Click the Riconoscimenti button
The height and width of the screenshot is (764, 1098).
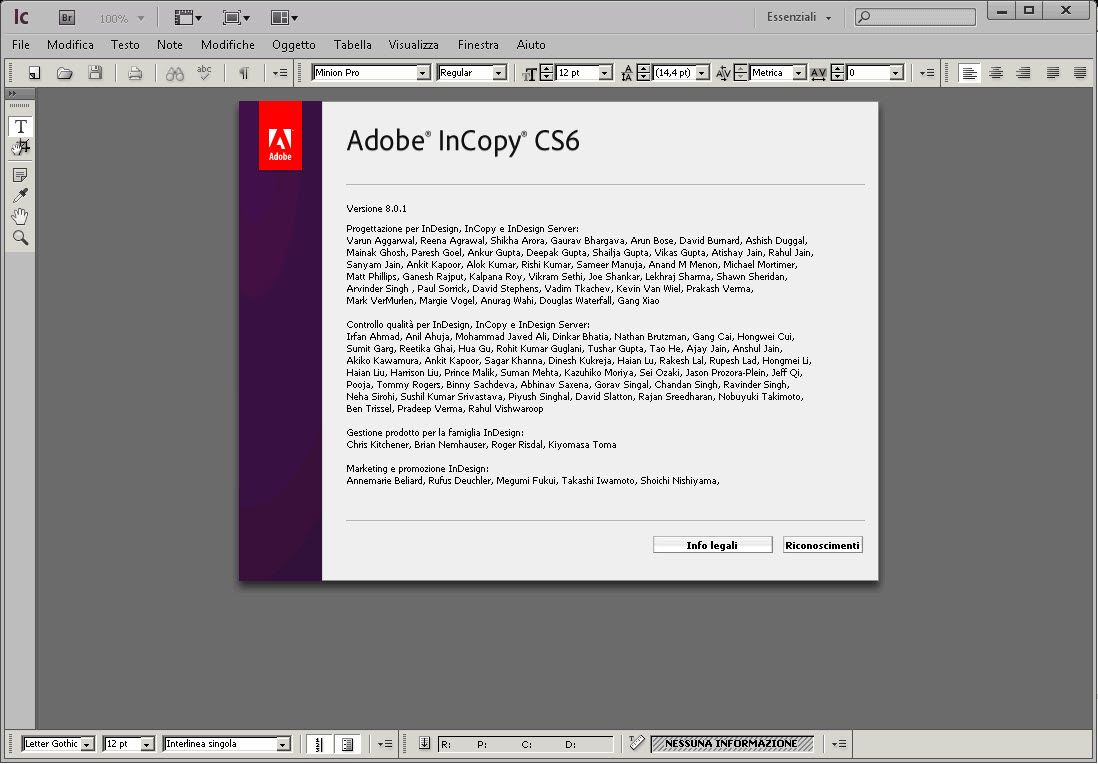[x=822, y=545]
